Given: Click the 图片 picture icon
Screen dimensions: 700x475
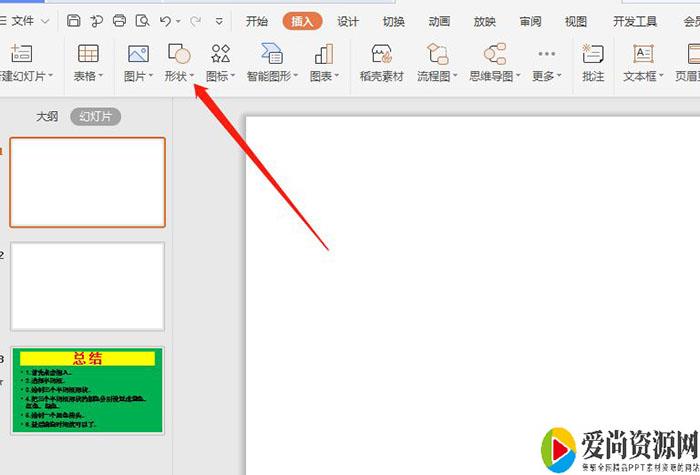Looking at the screenshot, I should coord(138,53).
